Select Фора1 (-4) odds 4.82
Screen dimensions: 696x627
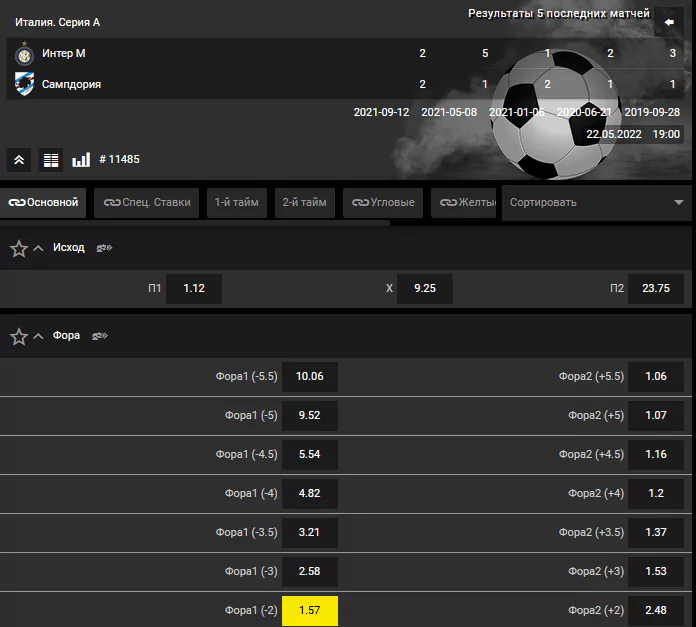310,493
